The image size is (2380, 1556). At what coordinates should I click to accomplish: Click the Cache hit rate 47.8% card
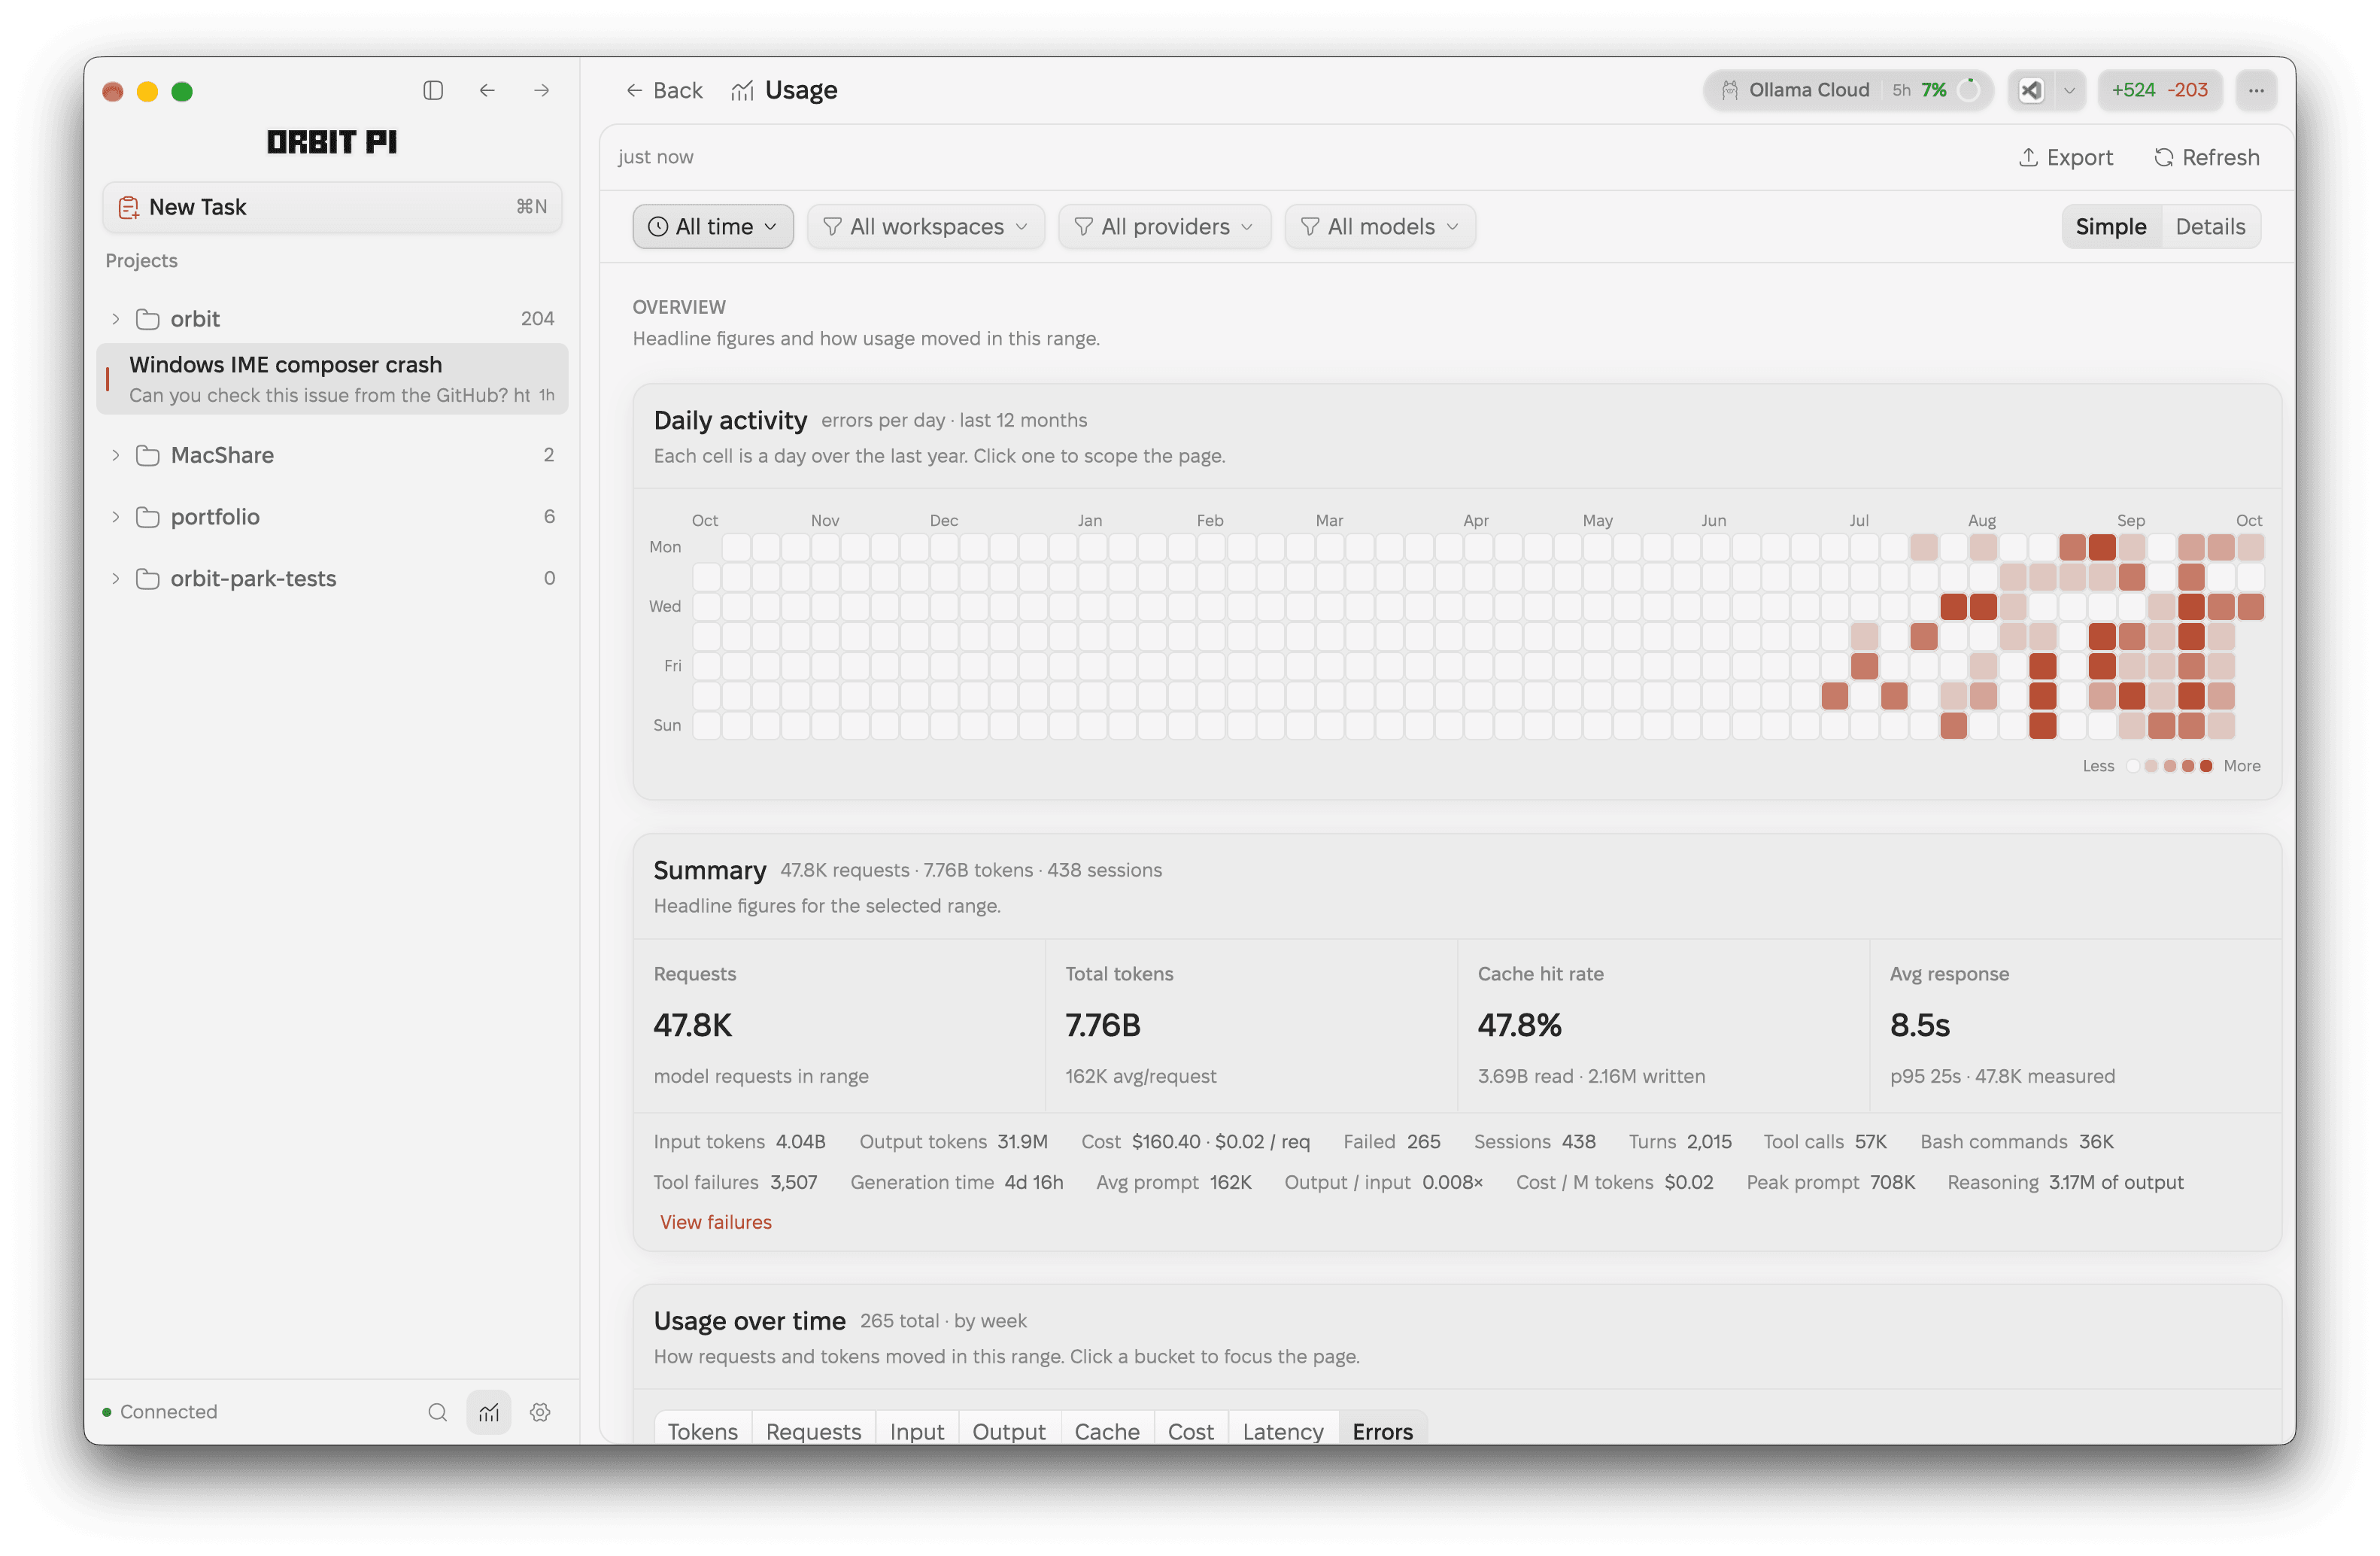(x=1663, y=1025)
